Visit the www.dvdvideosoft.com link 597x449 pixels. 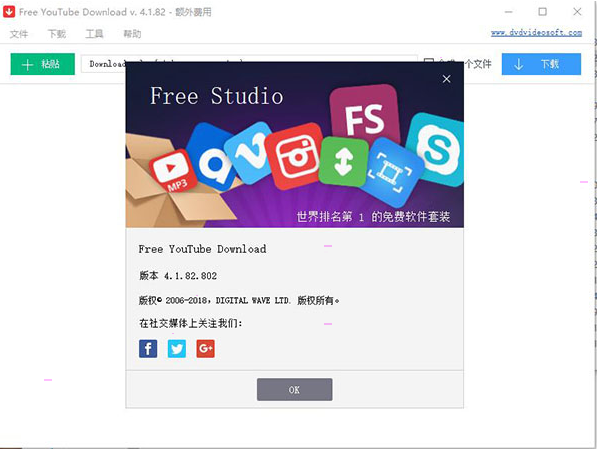point(536,33)
